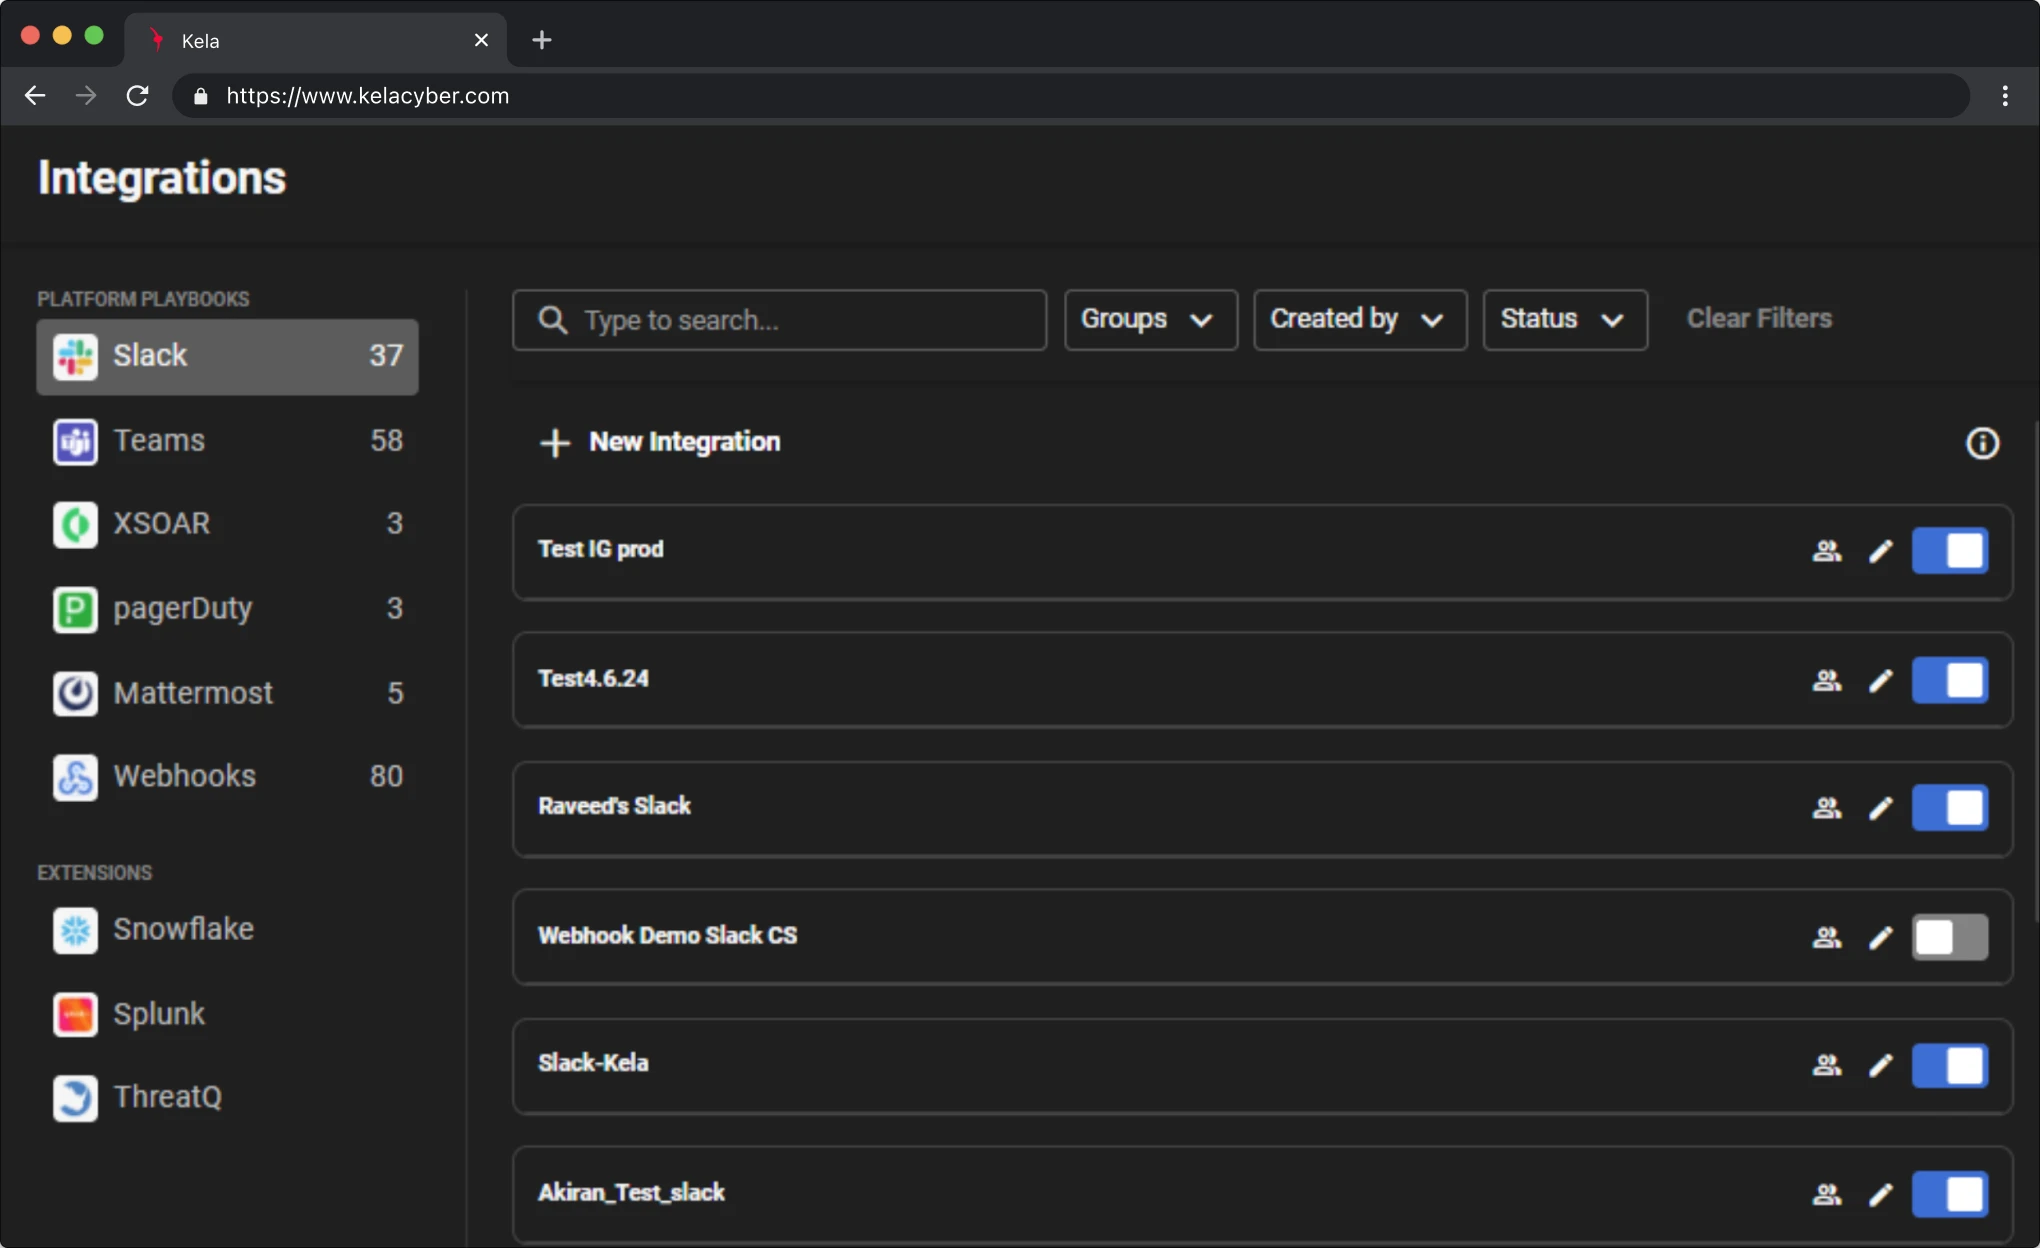This screenshot has height=1248, width=2040.
Task: Select pagerDuty in the sidebar
Action: 227,610
